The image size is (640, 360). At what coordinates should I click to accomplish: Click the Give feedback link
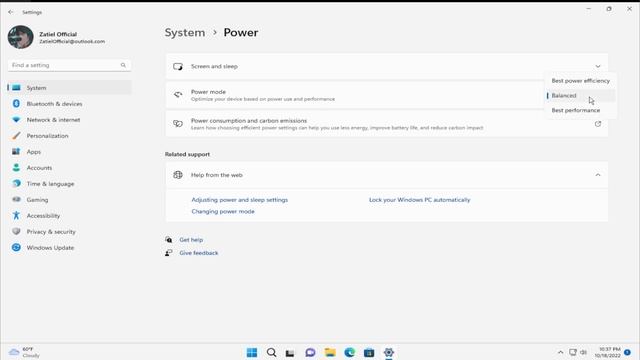point(199,253)
